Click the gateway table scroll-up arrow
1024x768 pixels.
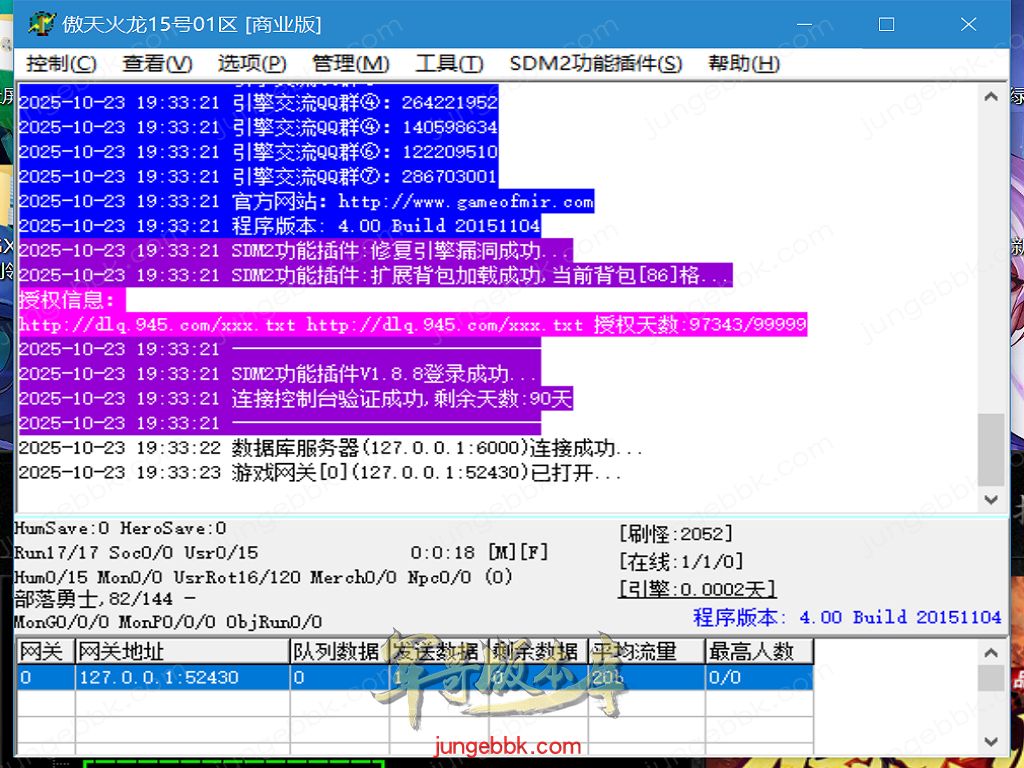991,652
